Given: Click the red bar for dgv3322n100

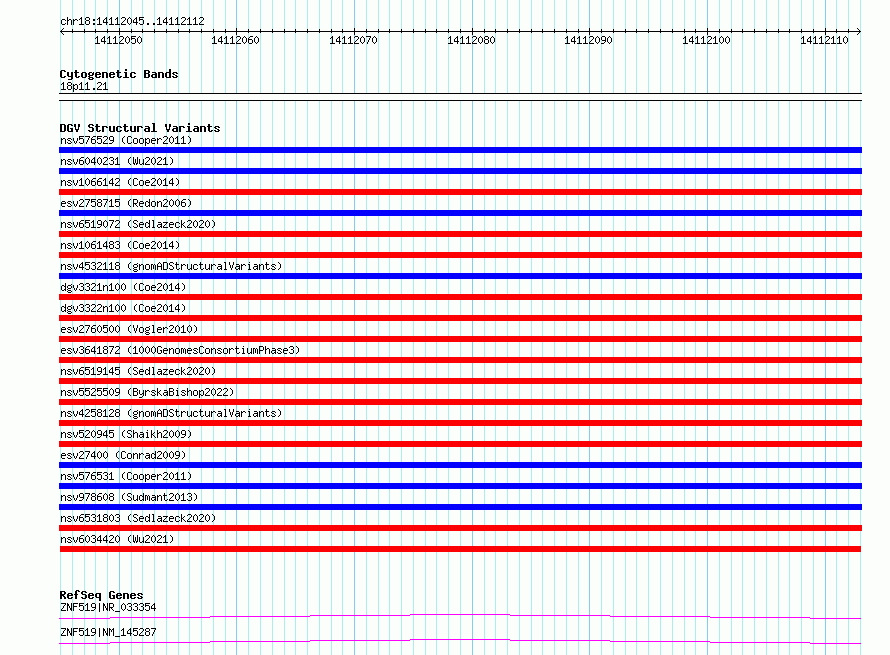Looking at the screenshot, I should click(460, 318).
